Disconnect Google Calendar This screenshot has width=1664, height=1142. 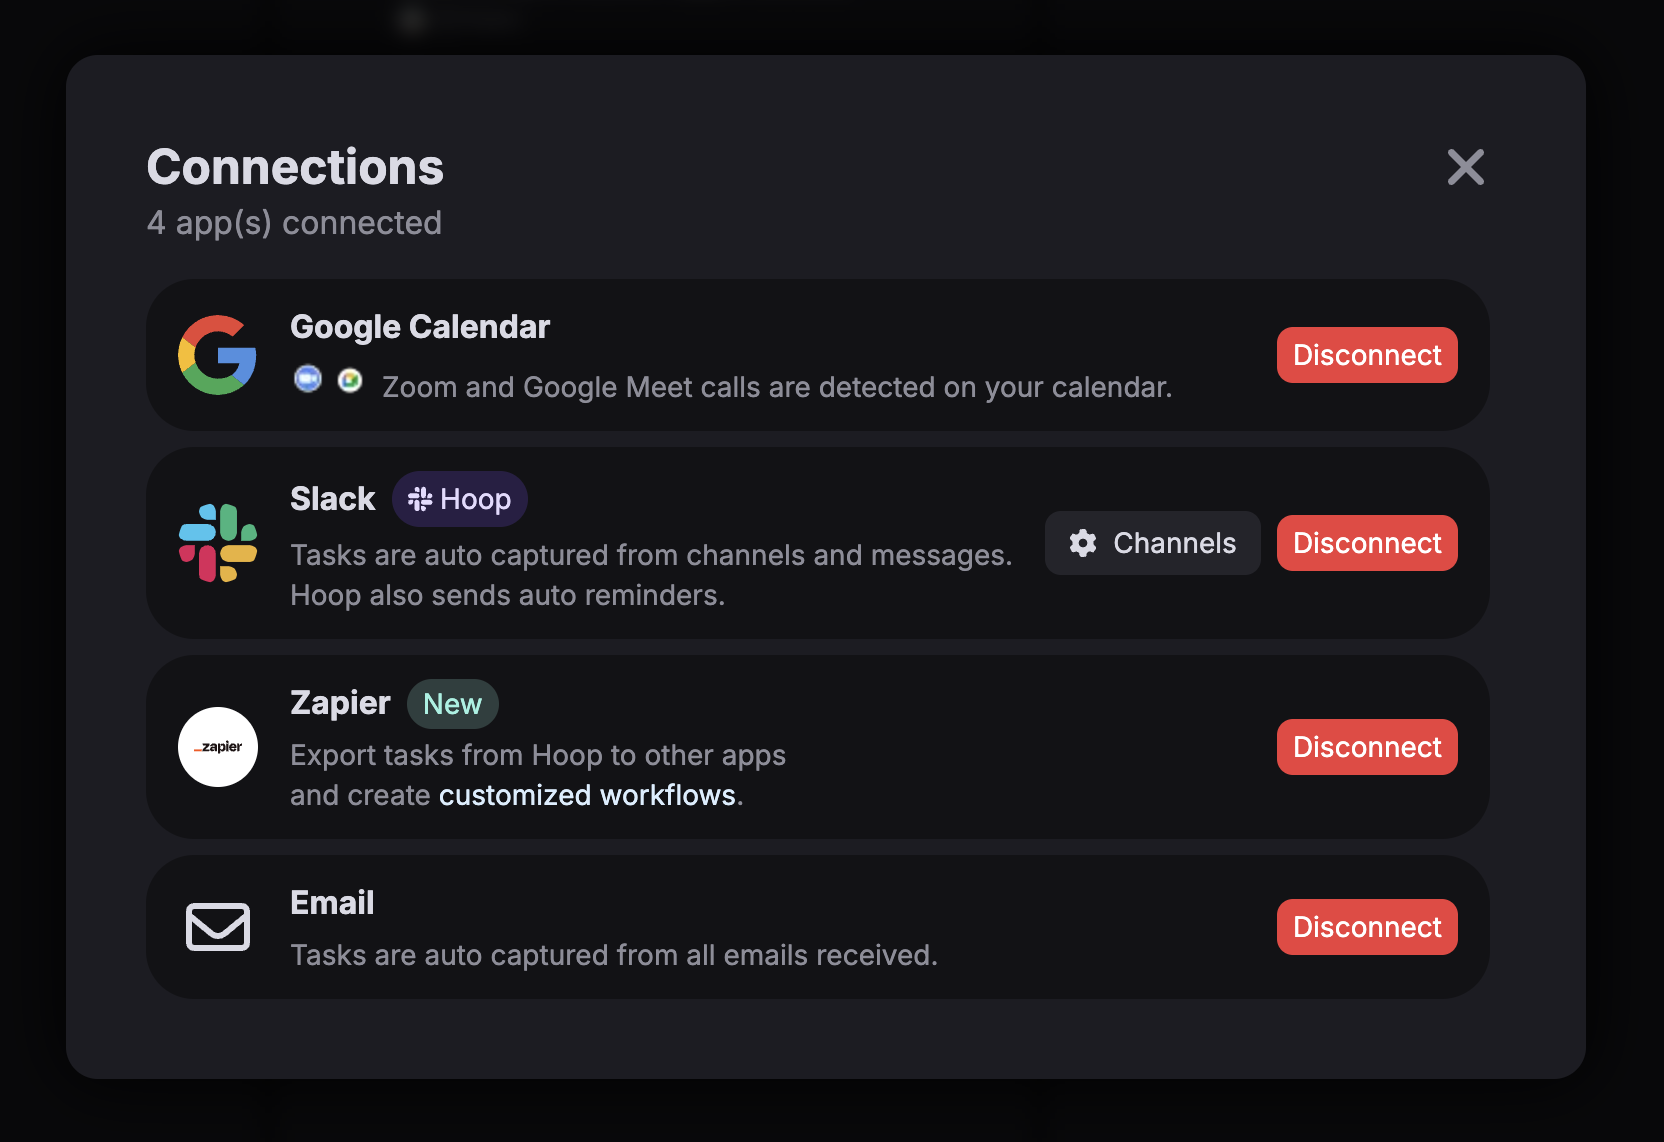pos(1367,355)
